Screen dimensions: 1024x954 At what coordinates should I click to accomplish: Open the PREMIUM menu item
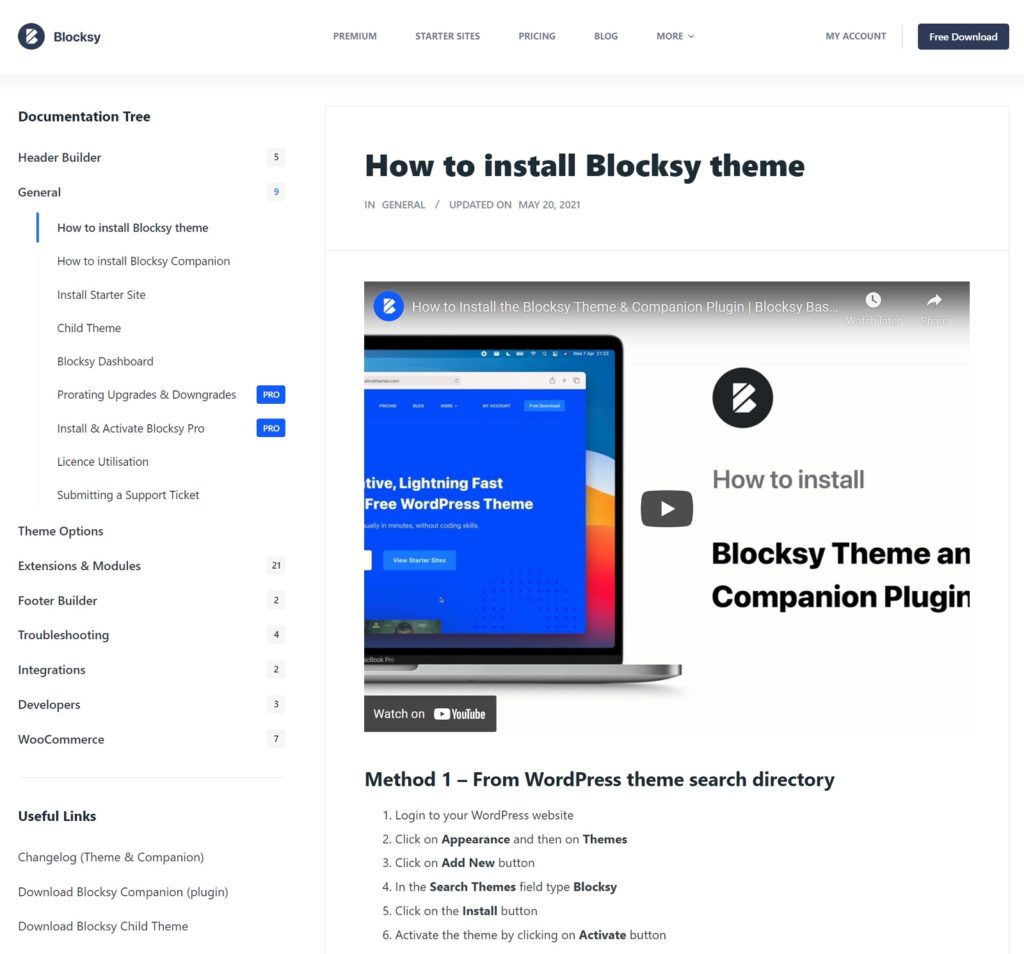tap(355, 37)
